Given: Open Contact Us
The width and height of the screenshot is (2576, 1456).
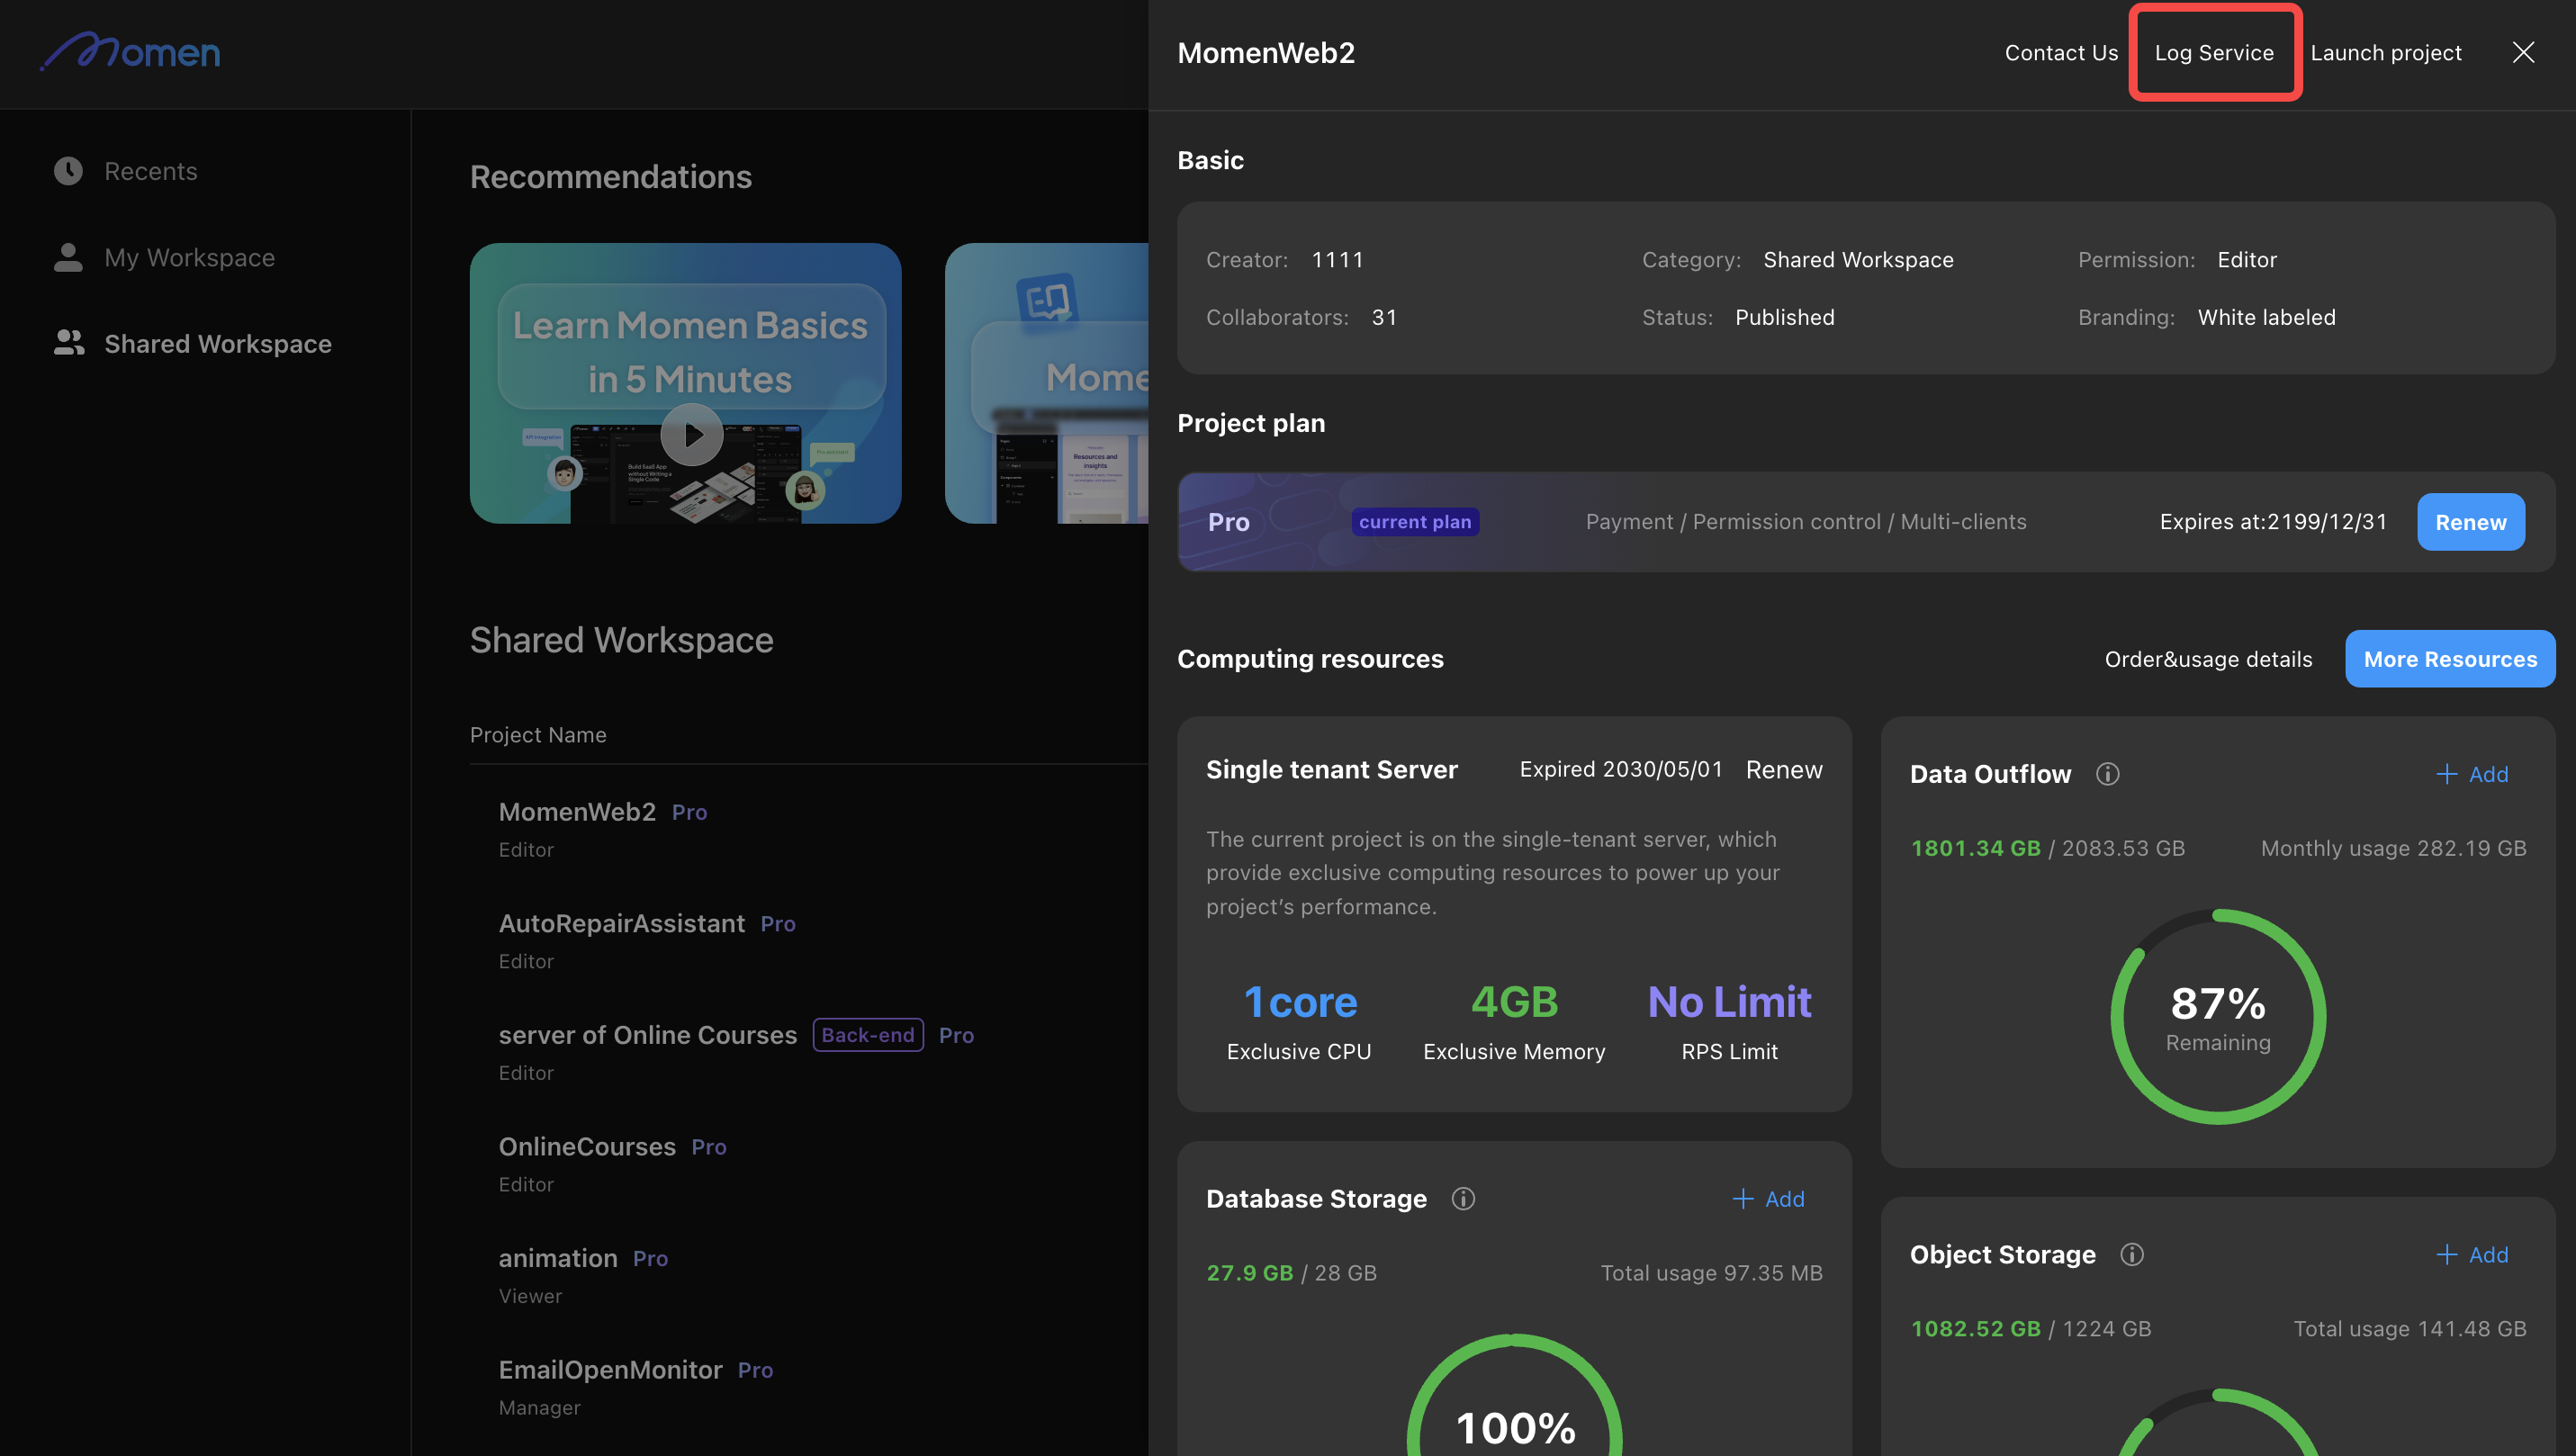Looking at the screenshot, I should click(x=2061, y=52).
